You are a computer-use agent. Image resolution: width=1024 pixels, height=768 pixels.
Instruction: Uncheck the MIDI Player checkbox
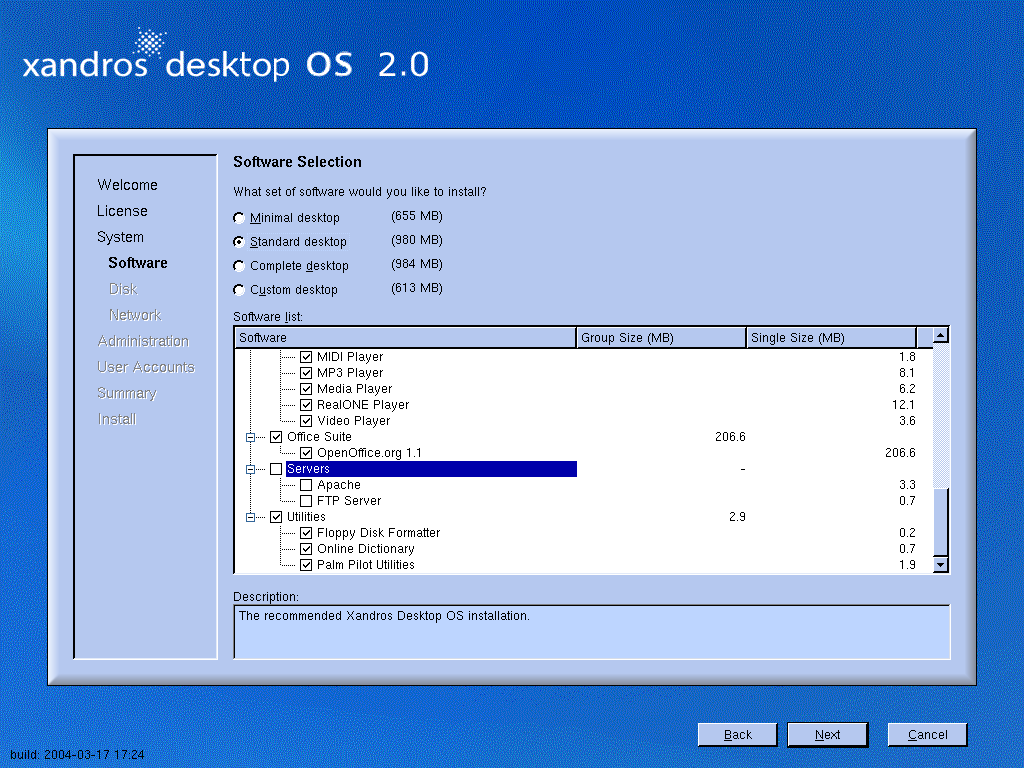pyautogui.click(x=307, y=357)
